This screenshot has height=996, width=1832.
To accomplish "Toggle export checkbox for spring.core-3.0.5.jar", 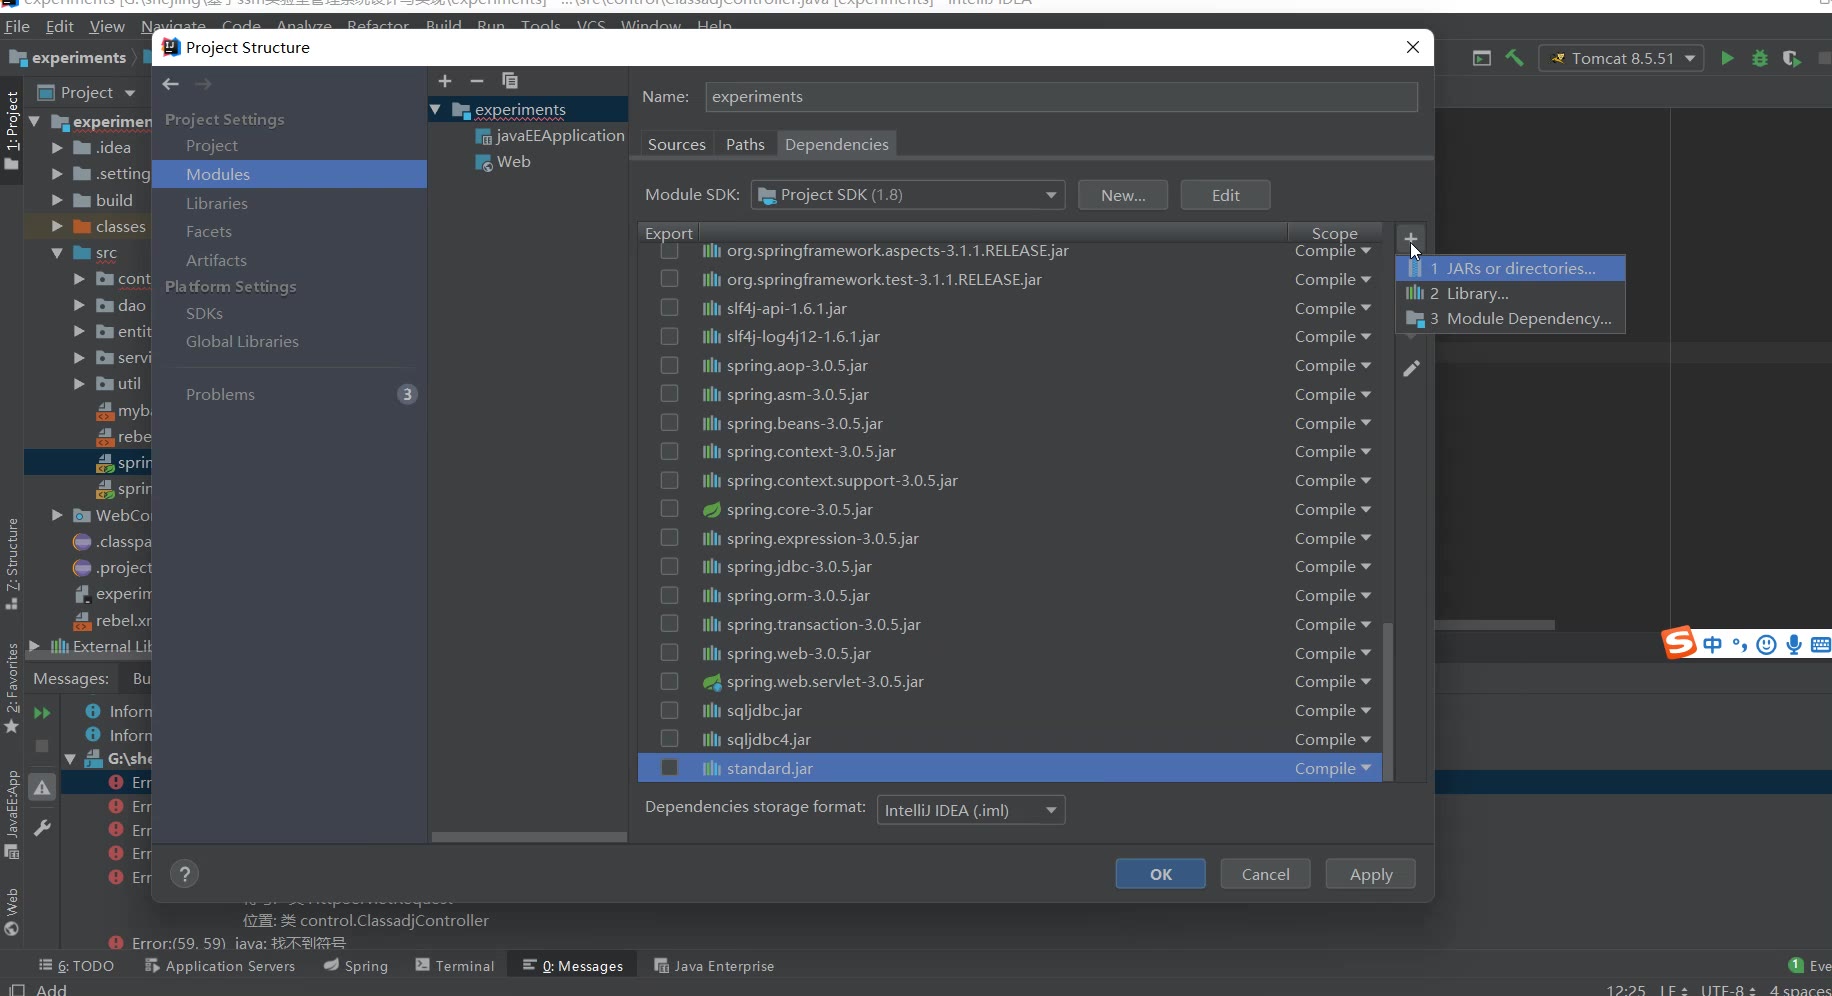I will (670, 509).
